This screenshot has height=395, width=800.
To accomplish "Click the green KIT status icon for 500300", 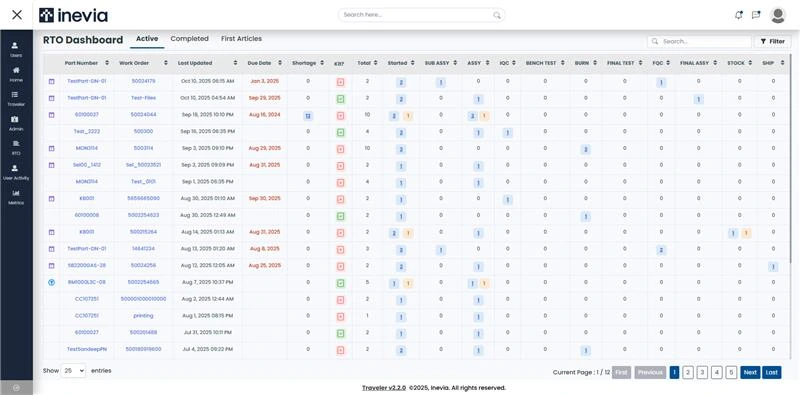I will (340, 133).
